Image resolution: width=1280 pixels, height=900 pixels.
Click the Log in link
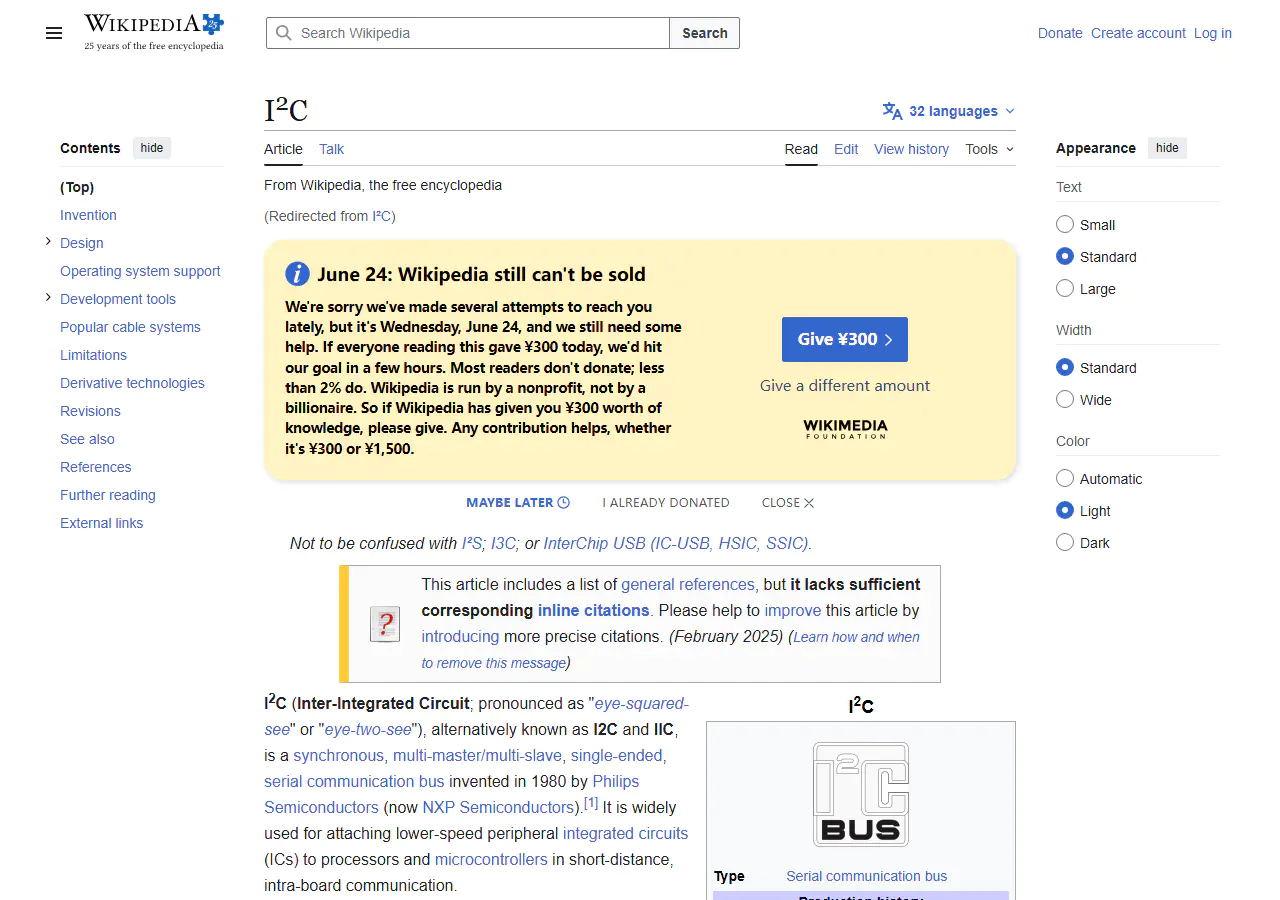[x=1213, y=33]
